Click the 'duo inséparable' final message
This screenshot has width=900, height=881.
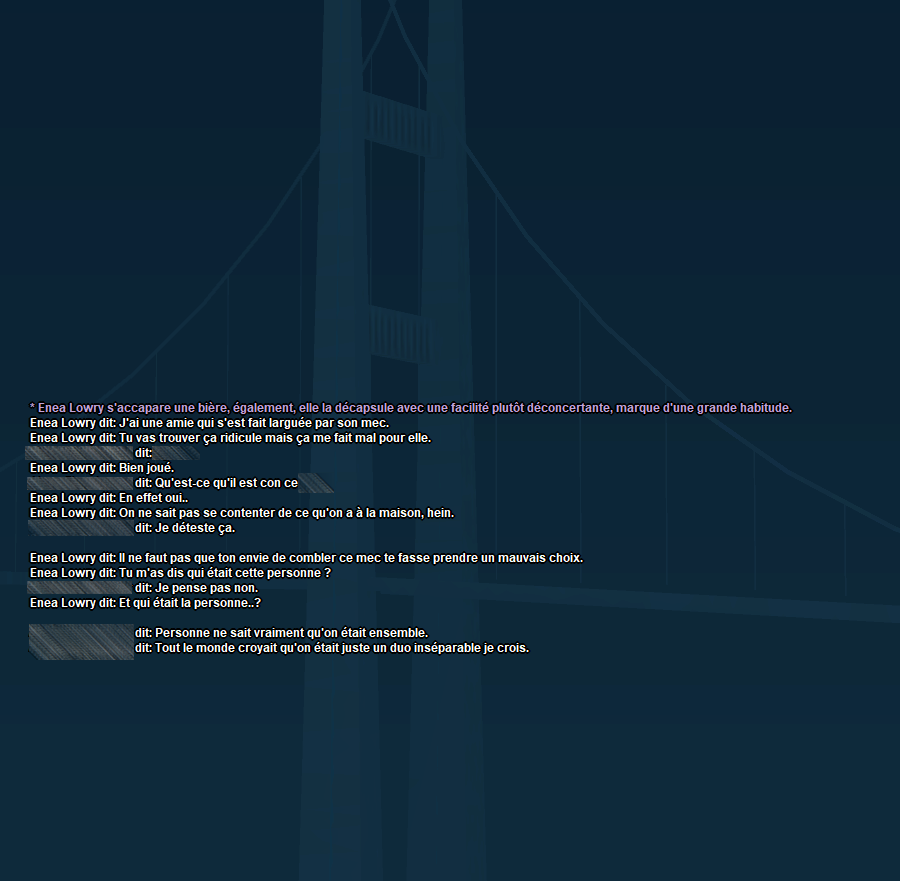(x=330, y=648)
